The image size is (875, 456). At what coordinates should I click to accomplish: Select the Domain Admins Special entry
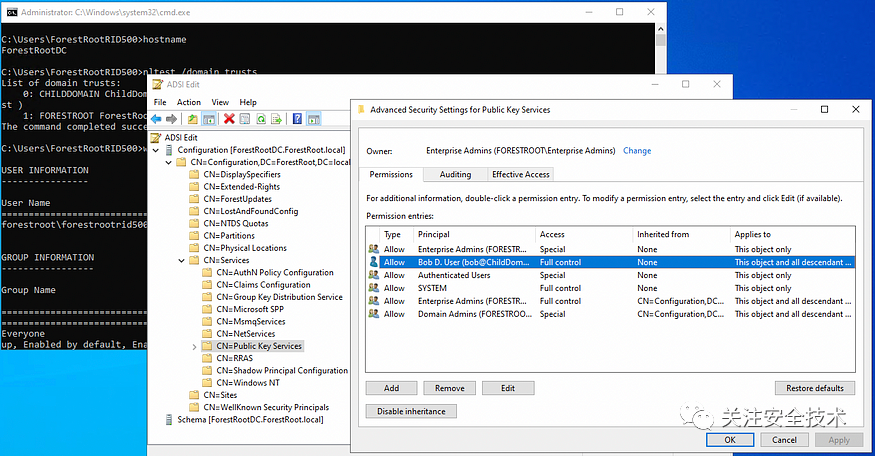(x=610, y=314)
